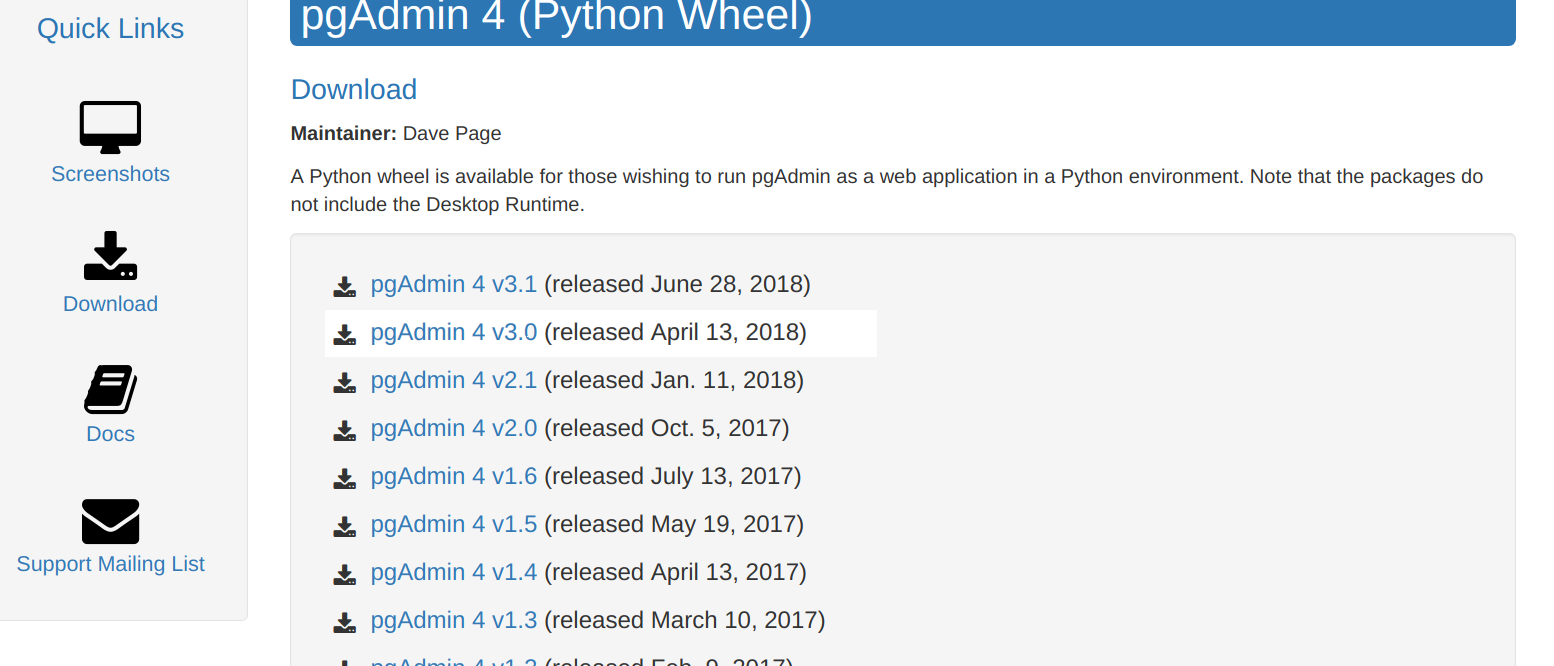This screenshot has width=1554, height=666.
Task: Click the Screenshots monitor icon
Action: [x=110, y=128]
